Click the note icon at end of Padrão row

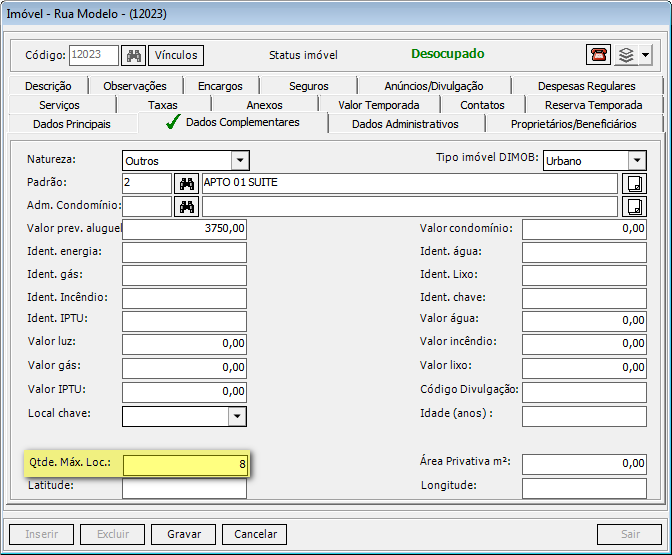634,184
